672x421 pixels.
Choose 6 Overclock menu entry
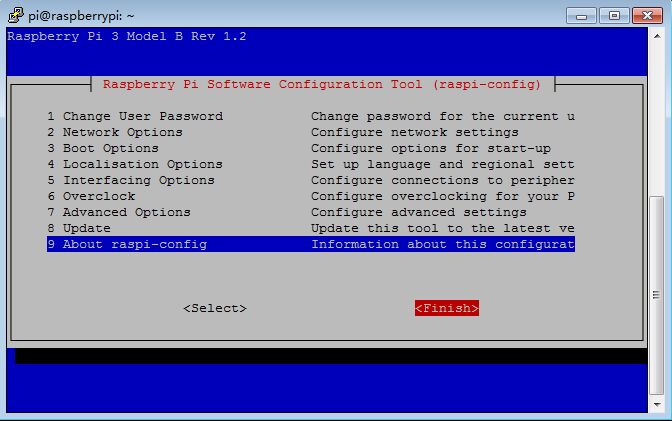(91, 196)
